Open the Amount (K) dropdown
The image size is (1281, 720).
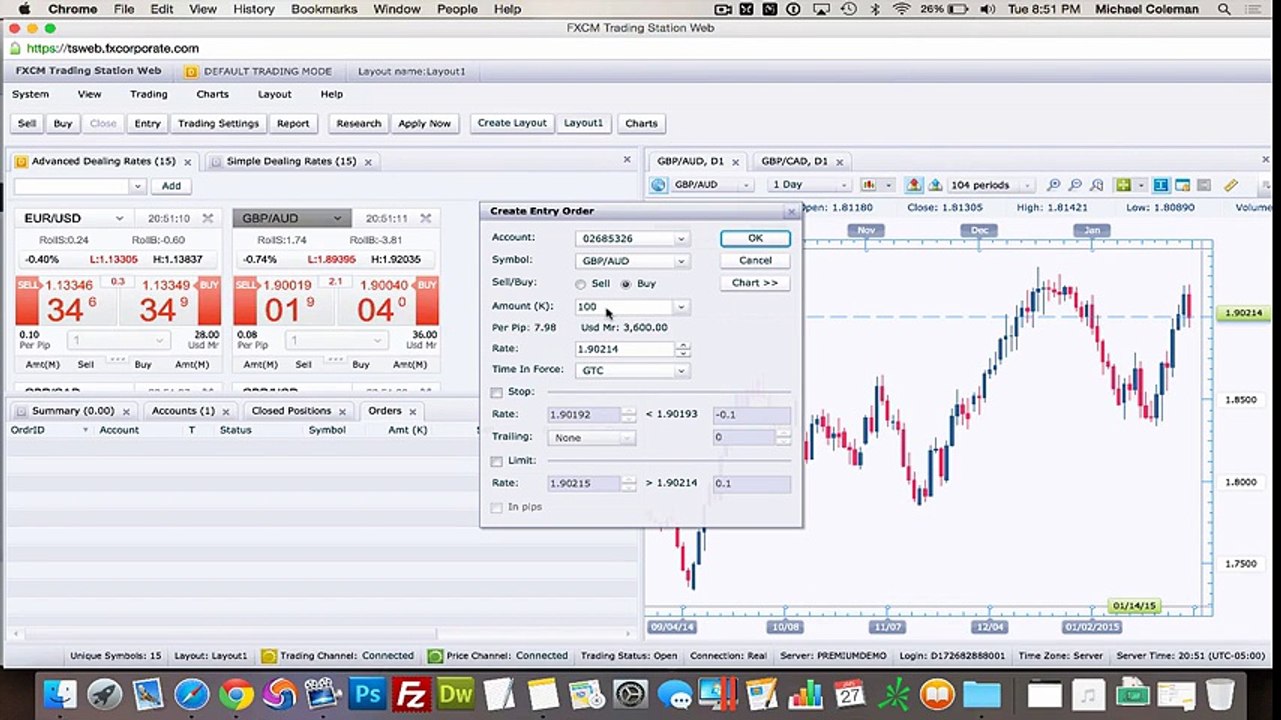tap(681, 307)
